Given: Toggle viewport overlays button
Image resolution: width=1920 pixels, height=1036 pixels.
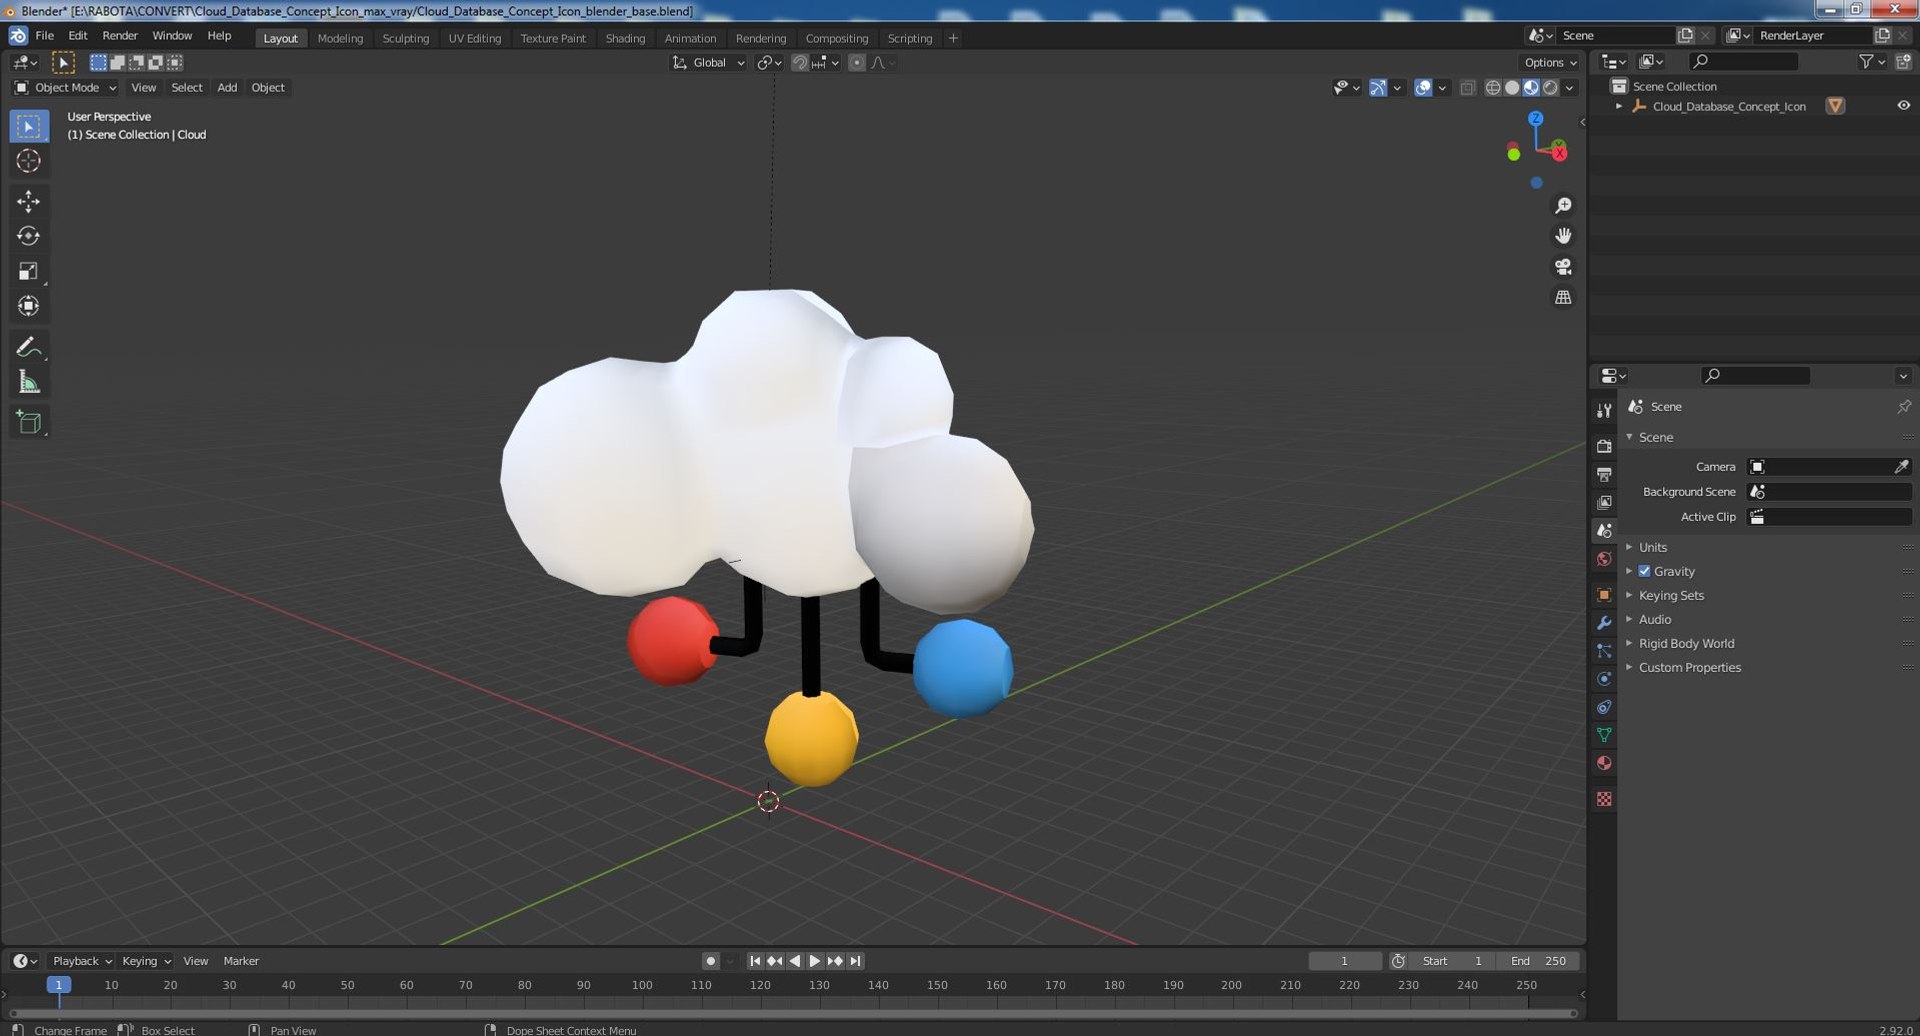Looking at the screenshot, I should pyautogui.click(x=1423, y=88).
